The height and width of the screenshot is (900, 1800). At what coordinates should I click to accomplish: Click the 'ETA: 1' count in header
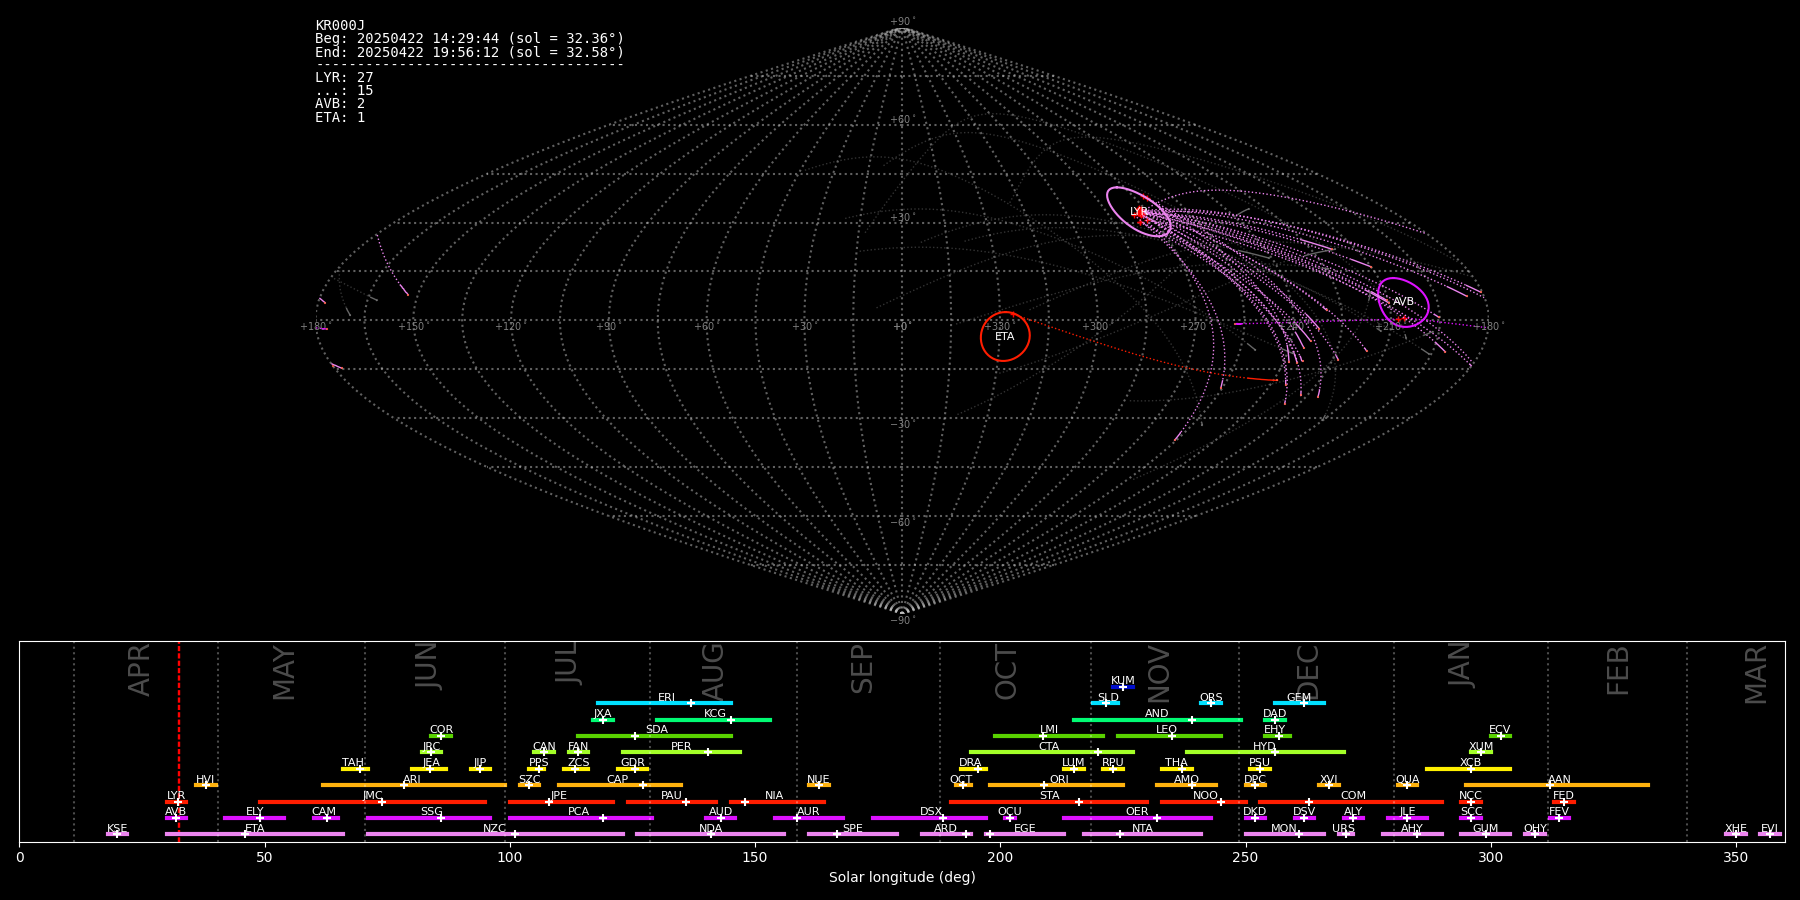point(340,118)
